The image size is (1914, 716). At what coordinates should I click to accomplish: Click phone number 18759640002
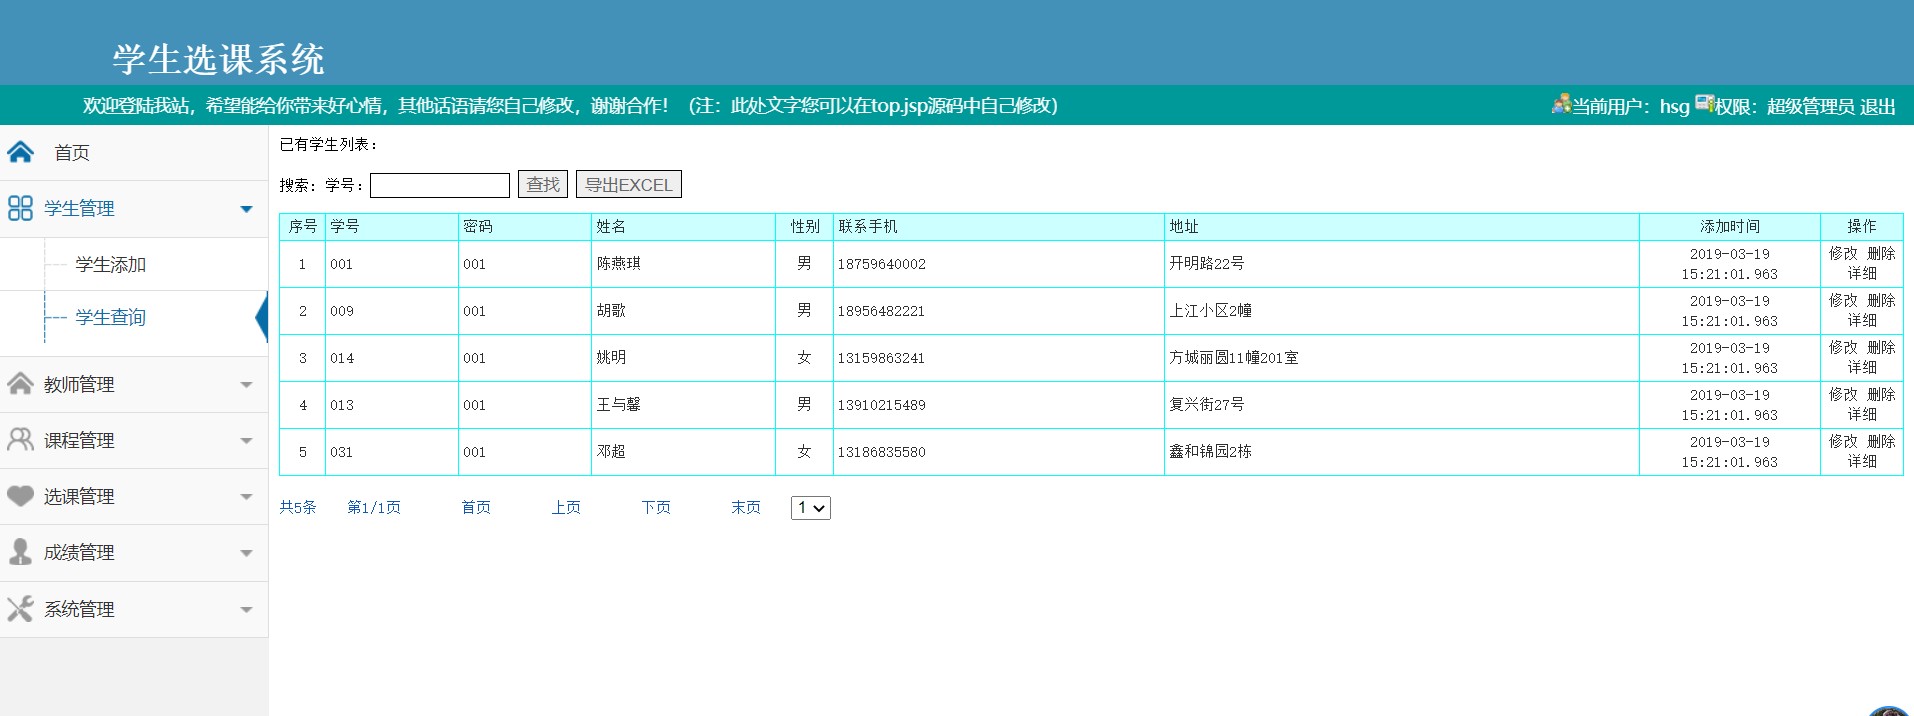pyautogui.click(x=882, y=265)
